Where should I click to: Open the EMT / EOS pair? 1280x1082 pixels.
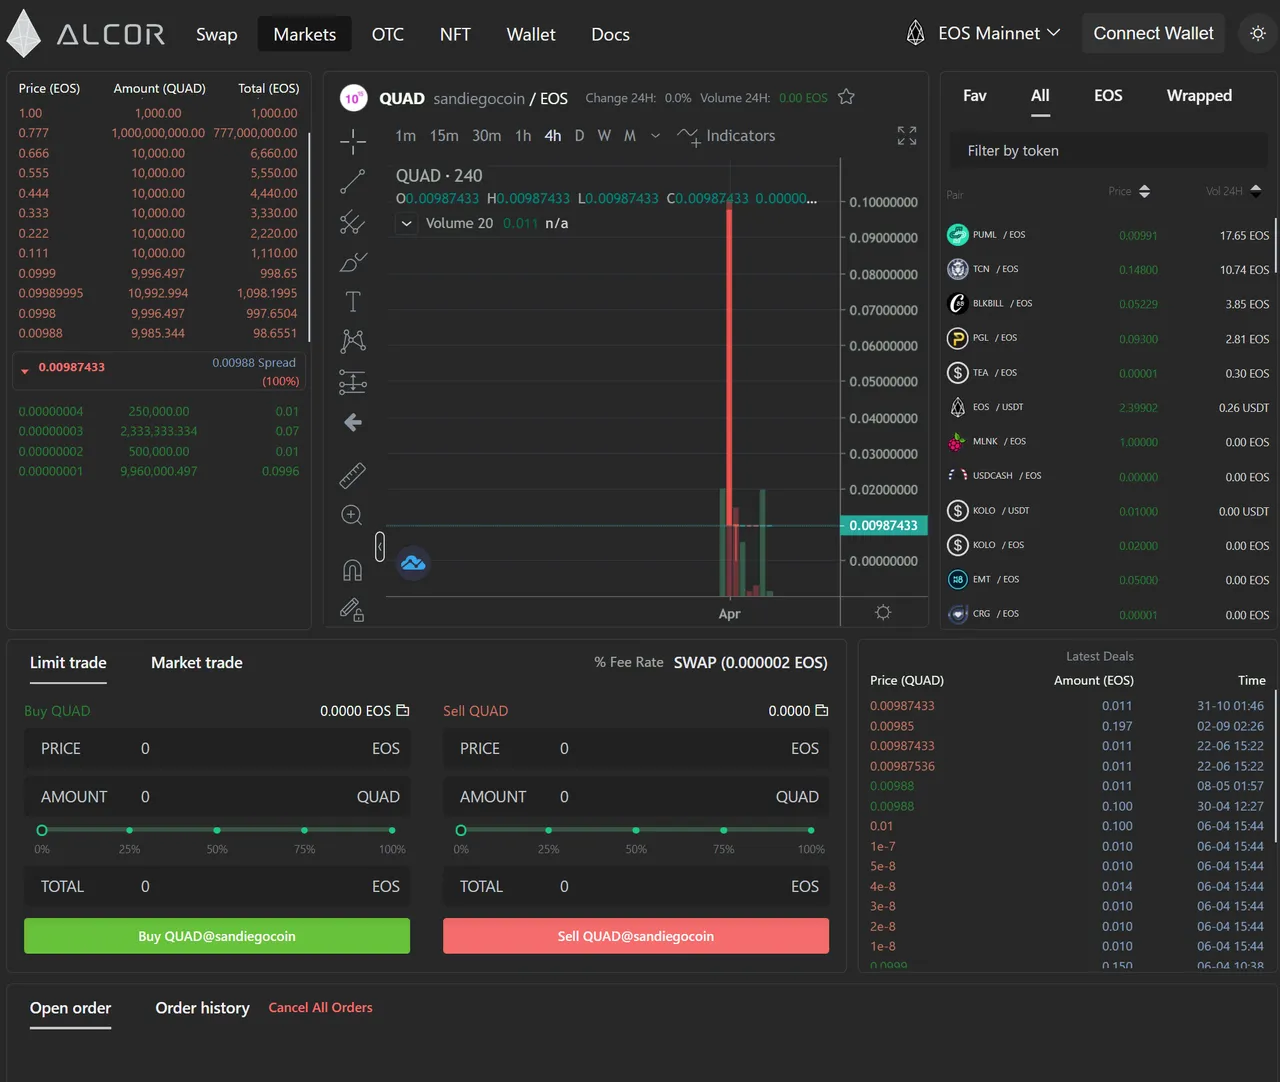pos(1108,580)
